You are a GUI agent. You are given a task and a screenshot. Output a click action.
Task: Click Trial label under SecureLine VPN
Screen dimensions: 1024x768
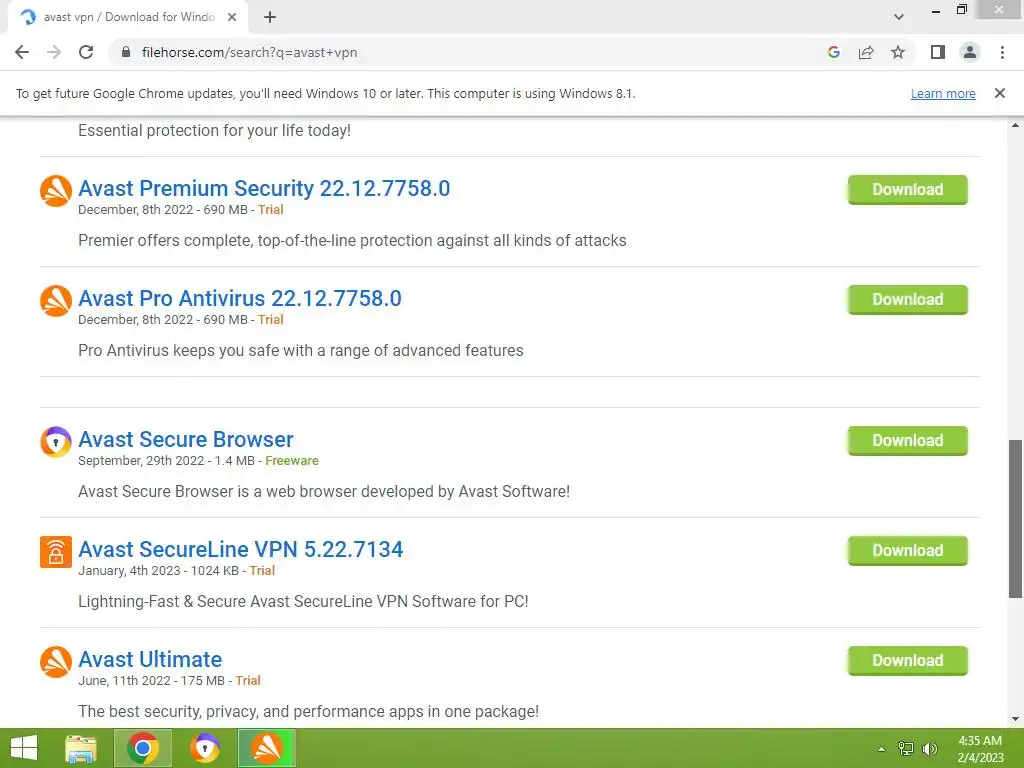click(262, 570)
